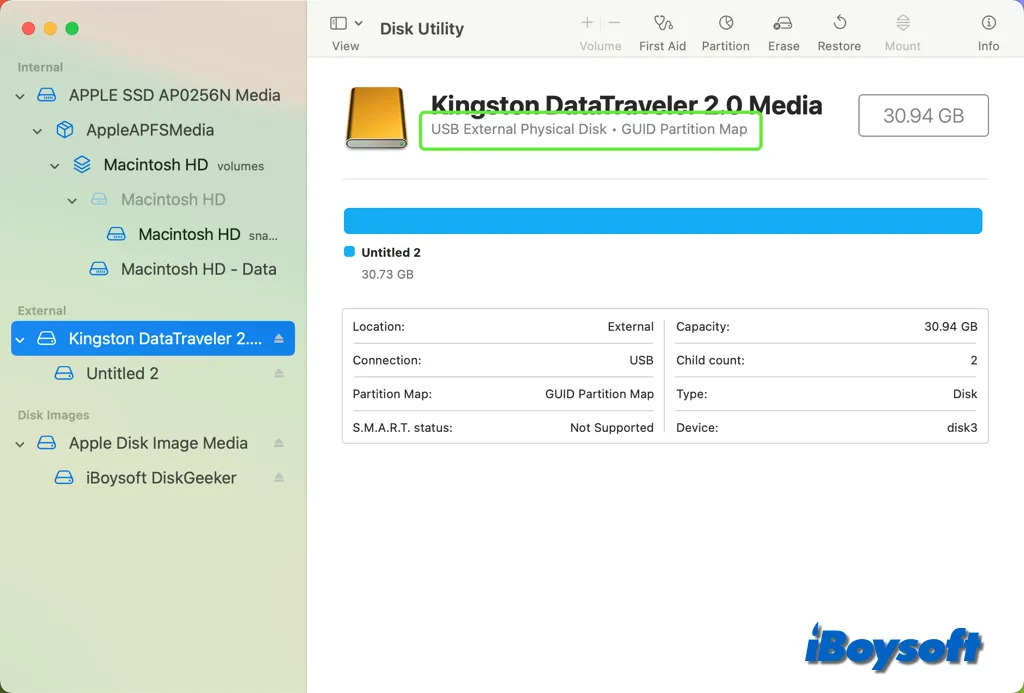Eject the Kingston DataTraveler drive

coord(279,338)
